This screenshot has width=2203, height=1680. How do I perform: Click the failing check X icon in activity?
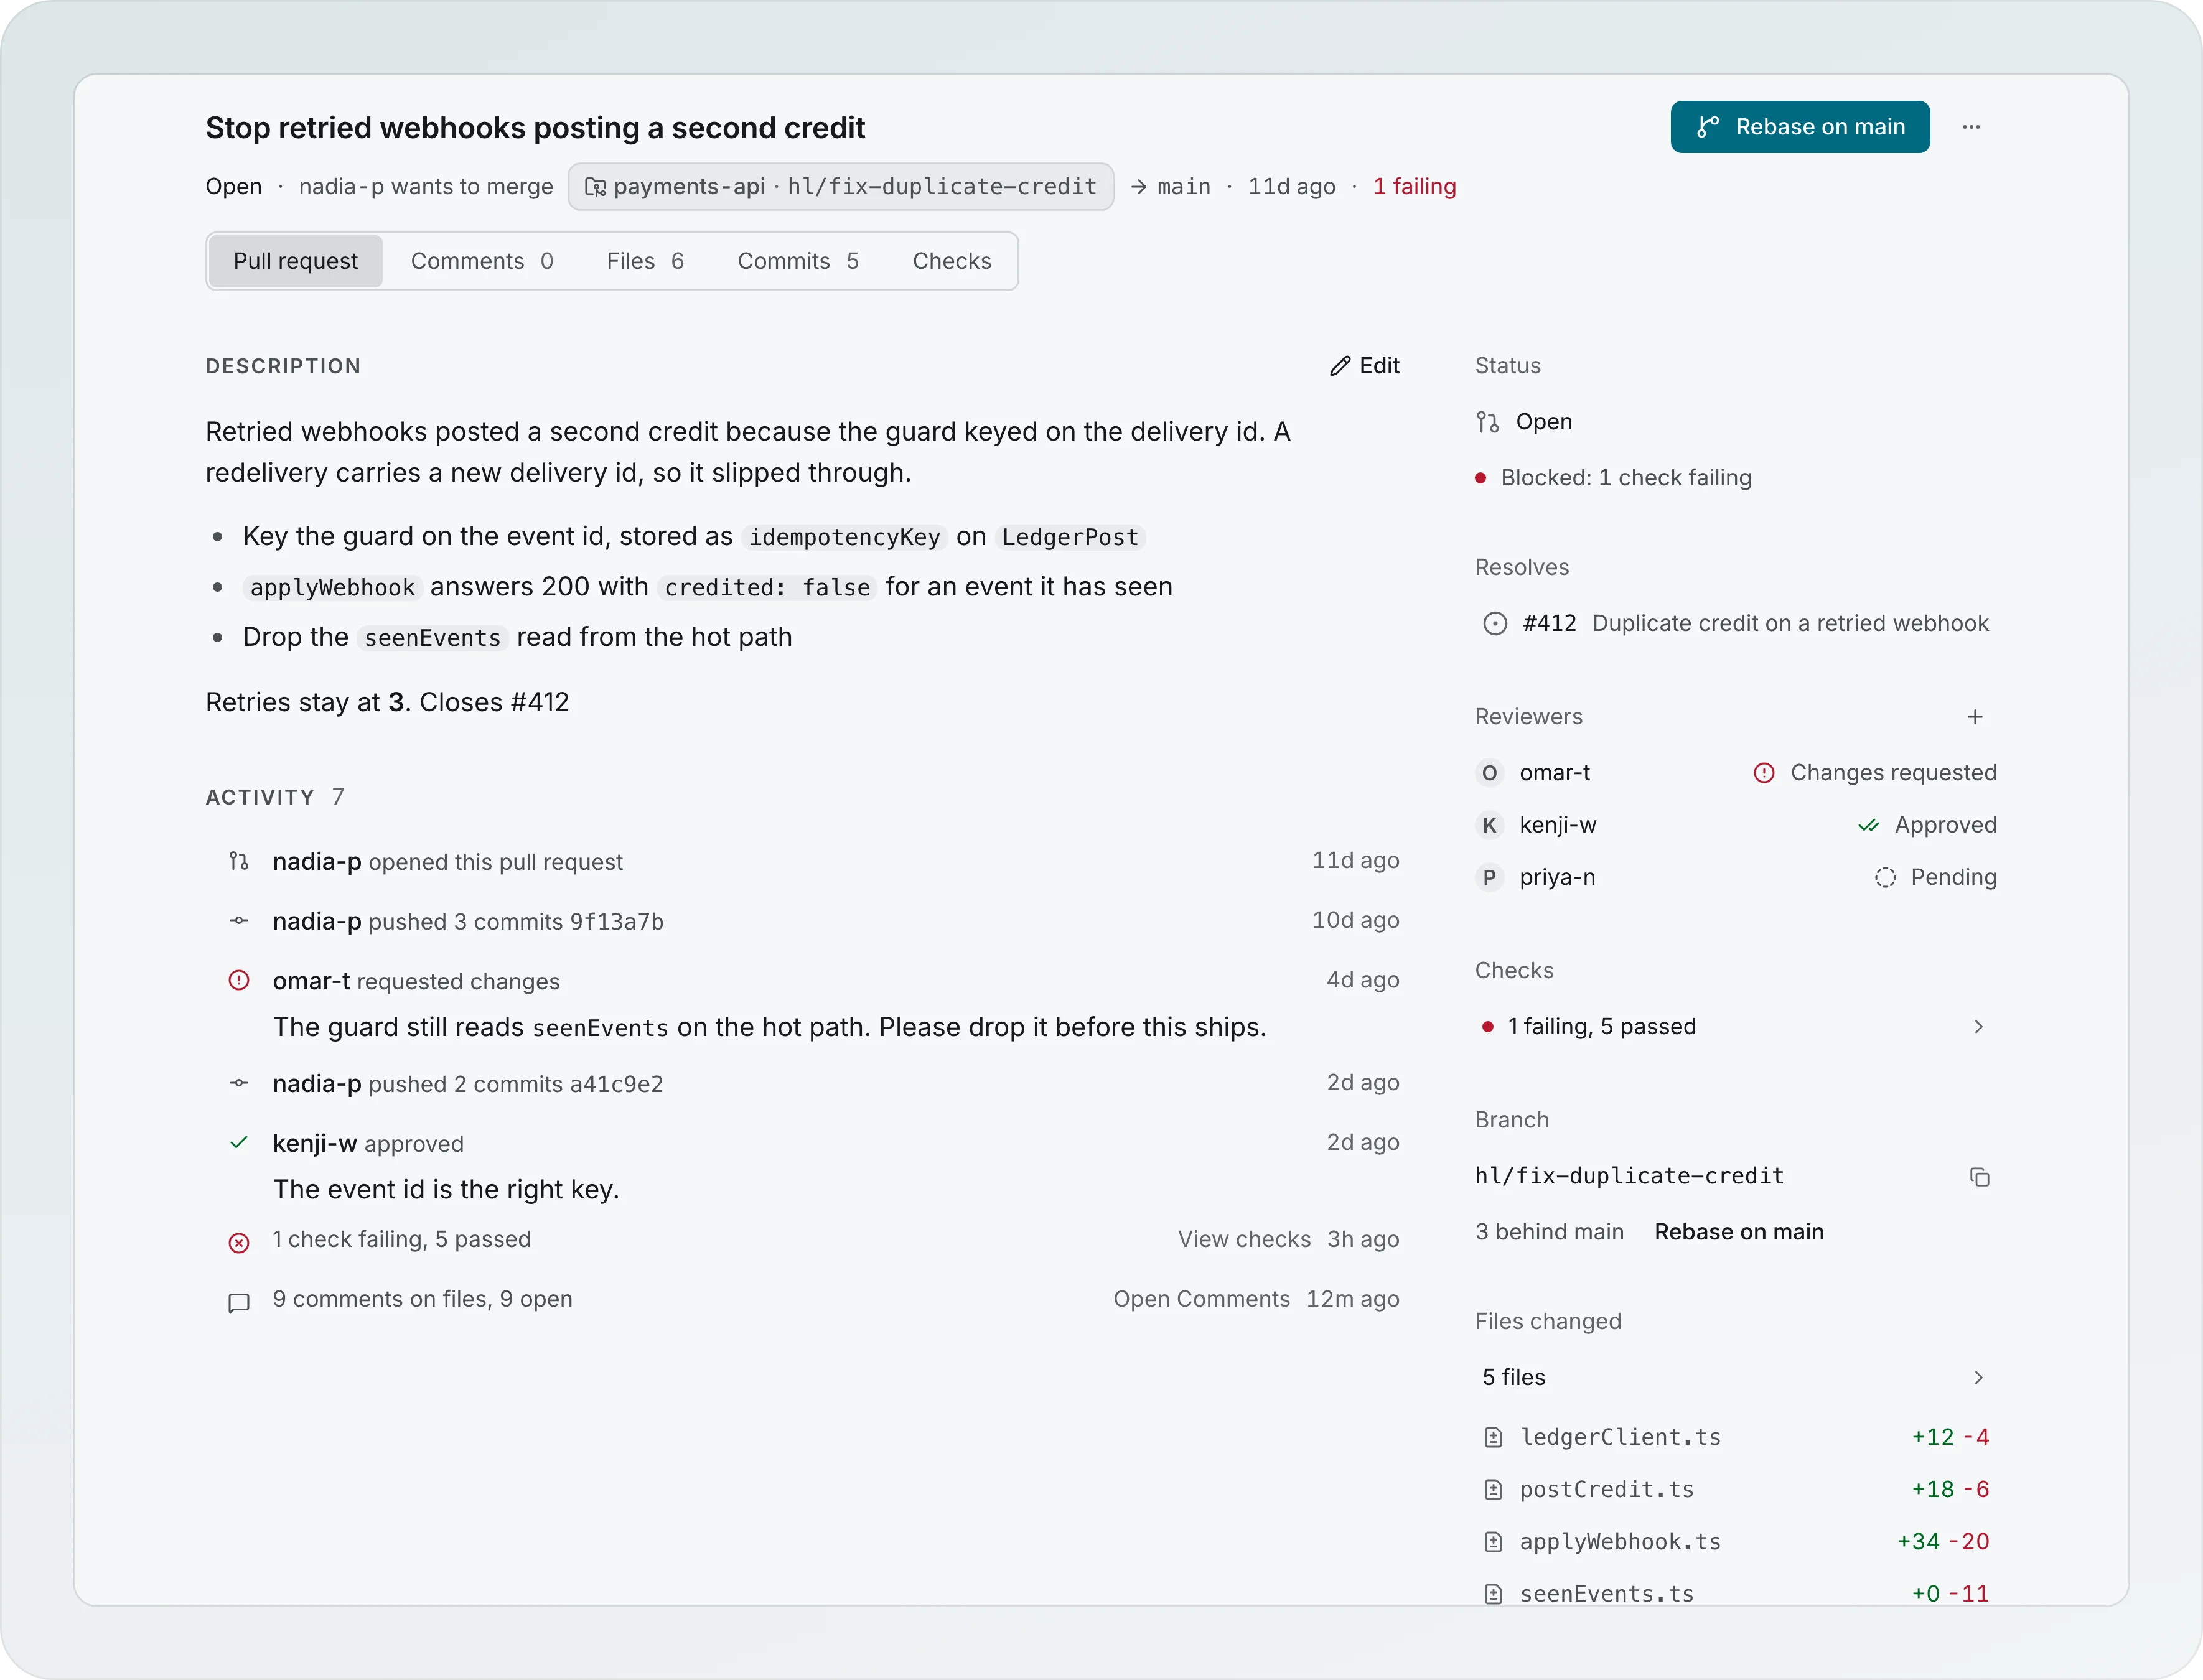238,1243
